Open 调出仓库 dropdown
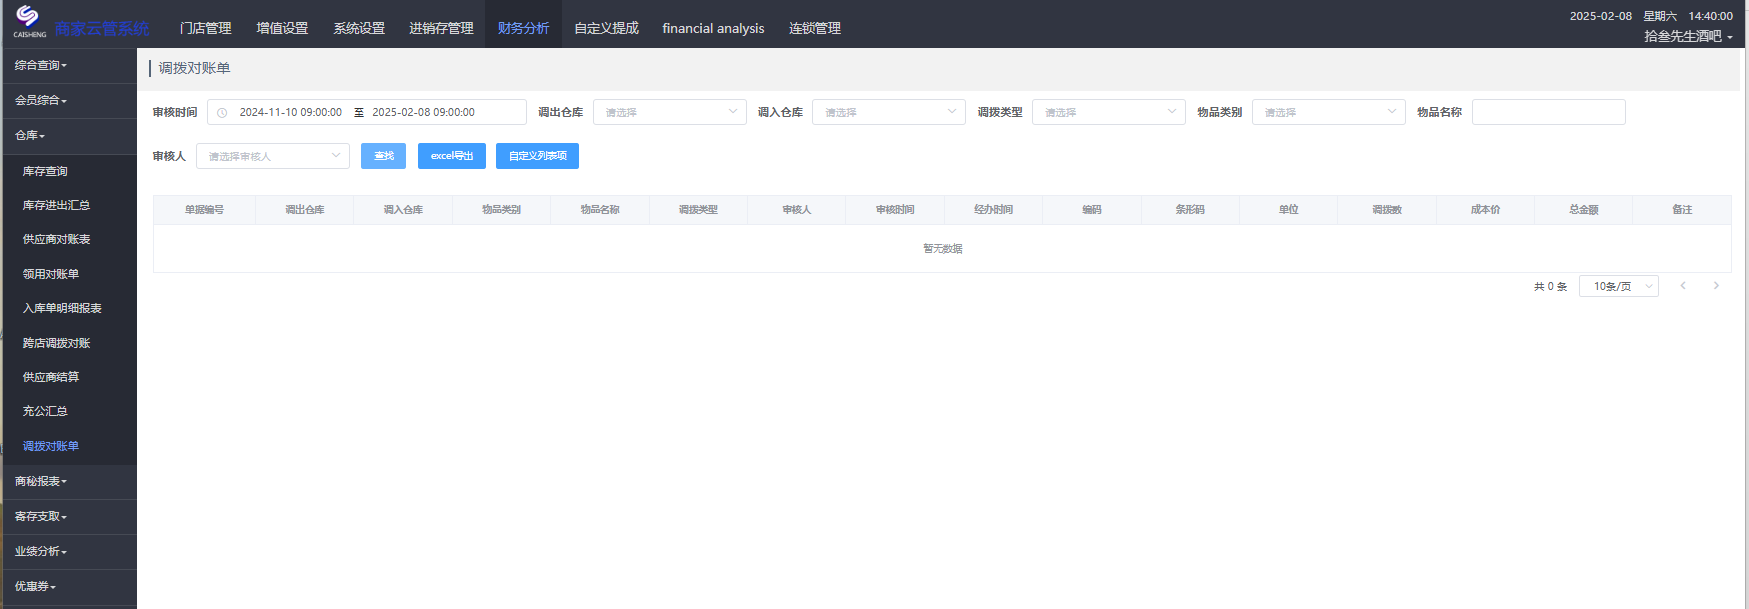 click(670, 112)
